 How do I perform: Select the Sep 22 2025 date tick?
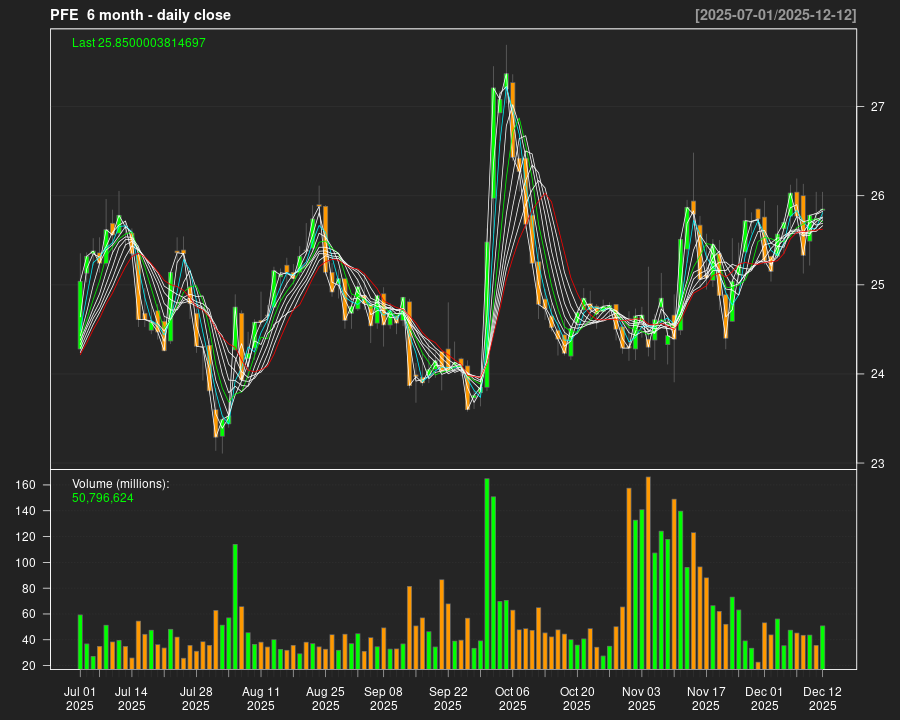tap(448, 697)
